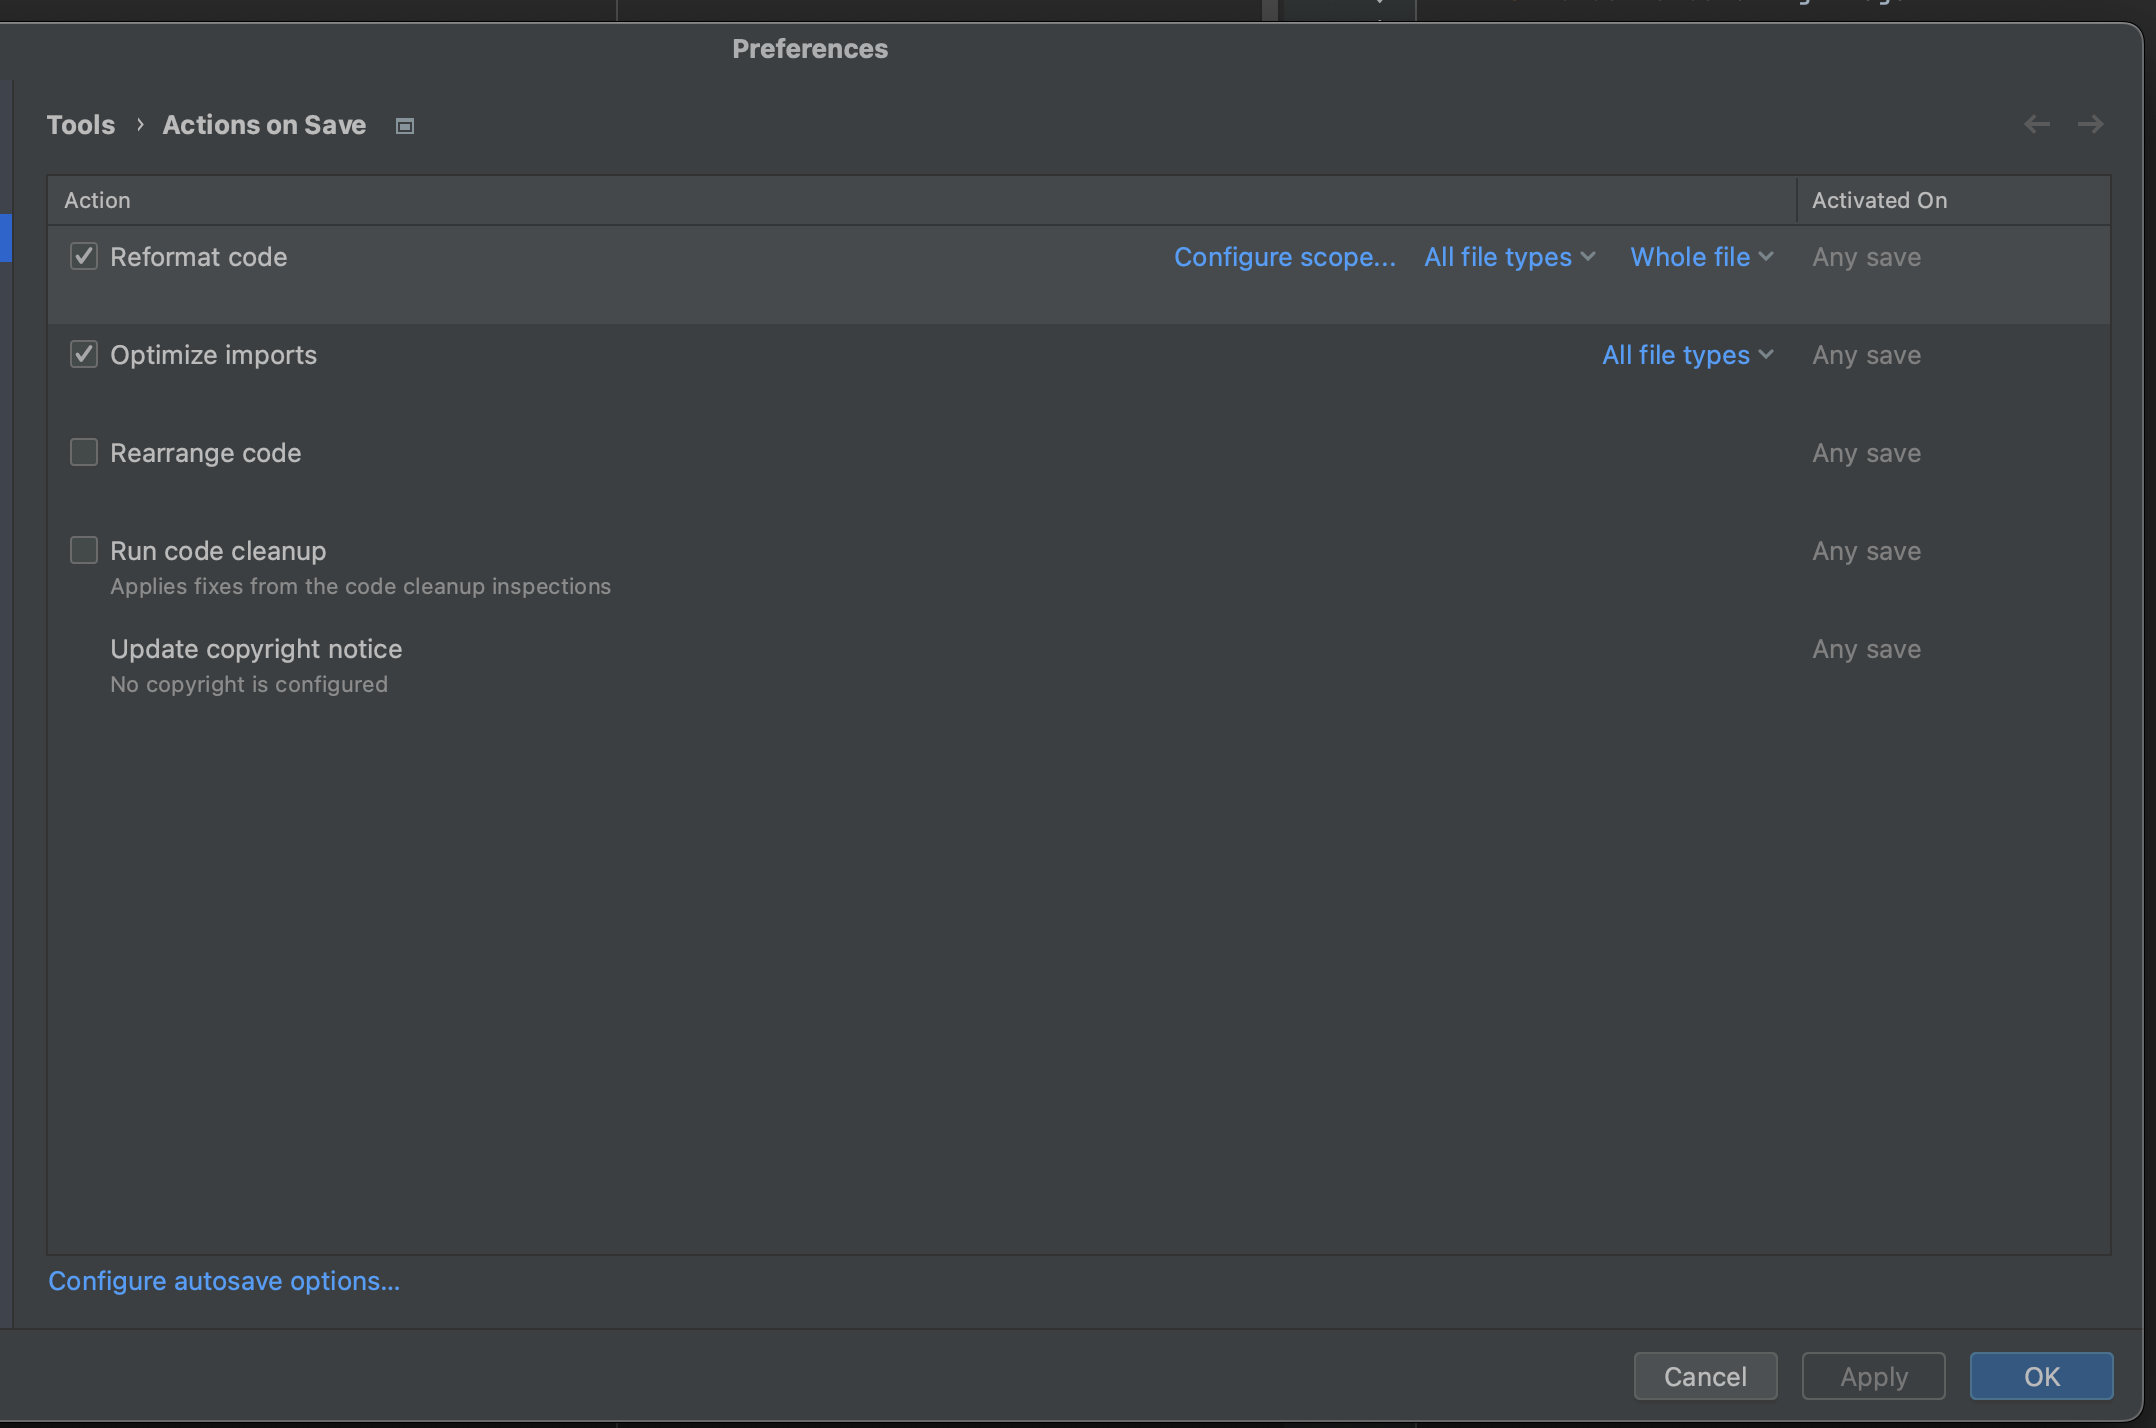Click the Action column header
2156x1428 pixels.
coord(97,200)
